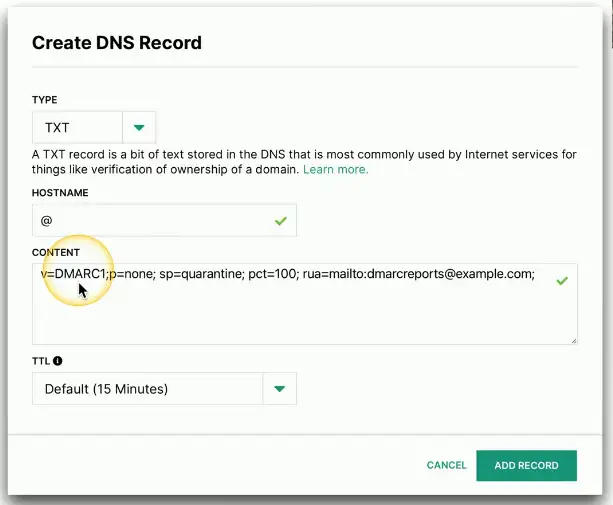Click the TTL info icon
This screenshot has height=505, width=613.
click(x=58, y=361)
